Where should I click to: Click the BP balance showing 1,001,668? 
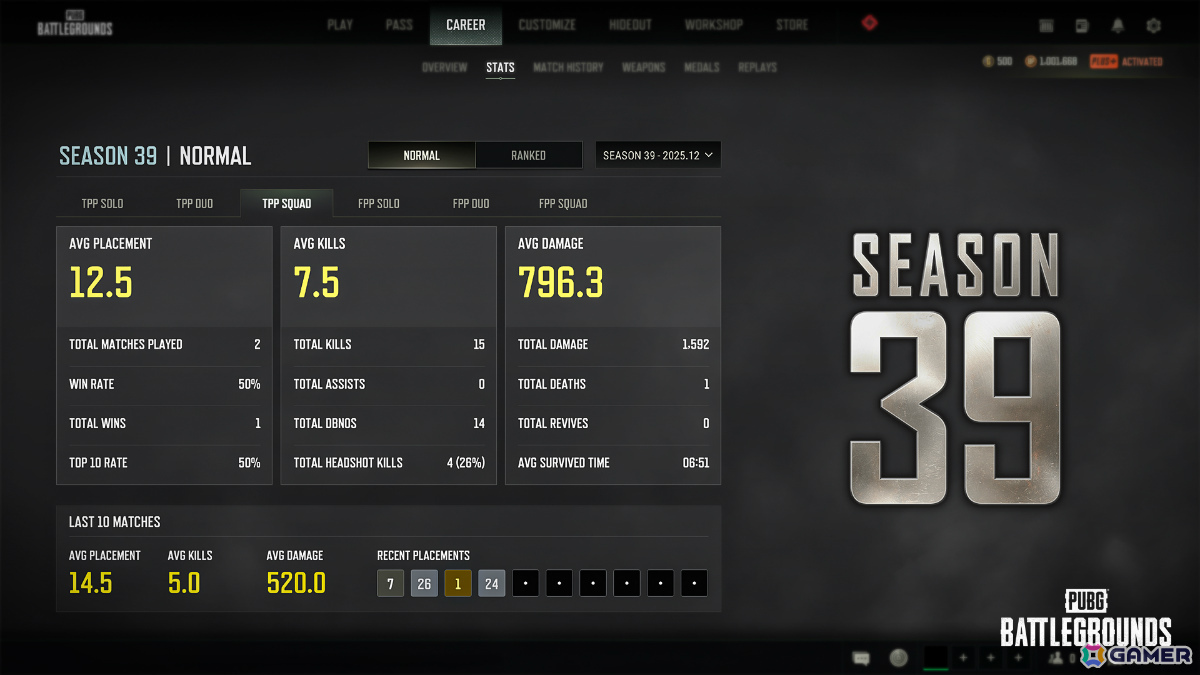coord(1050,61)
